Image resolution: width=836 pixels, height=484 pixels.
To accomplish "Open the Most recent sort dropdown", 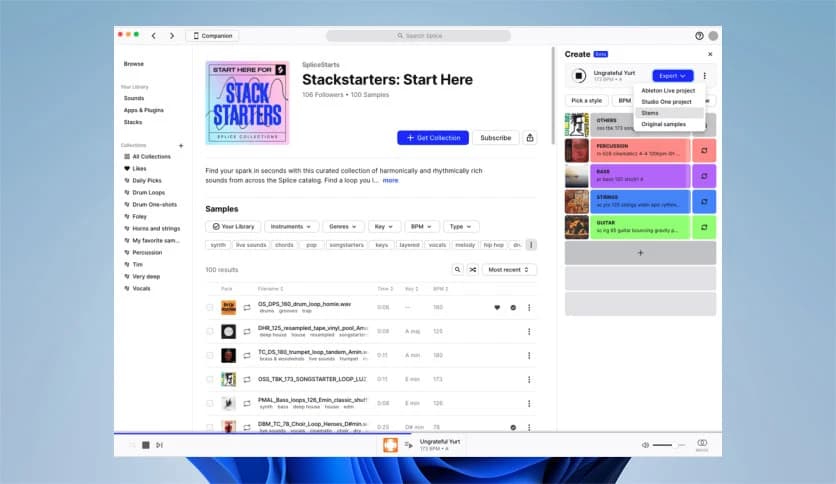I will point(509,270).
